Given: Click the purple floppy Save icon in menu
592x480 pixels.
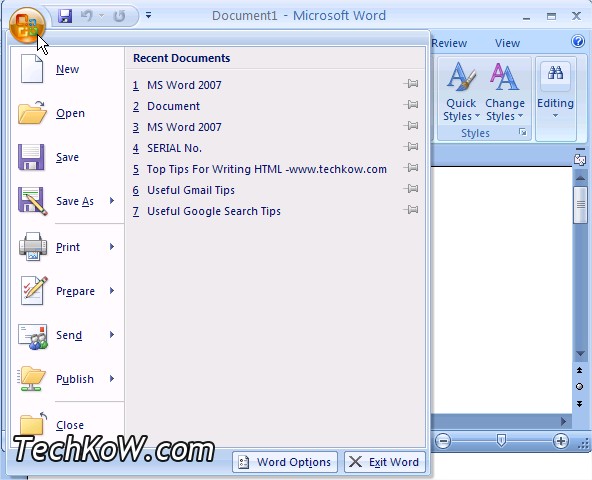Looking at the screenshot, I should pos(31,157).
